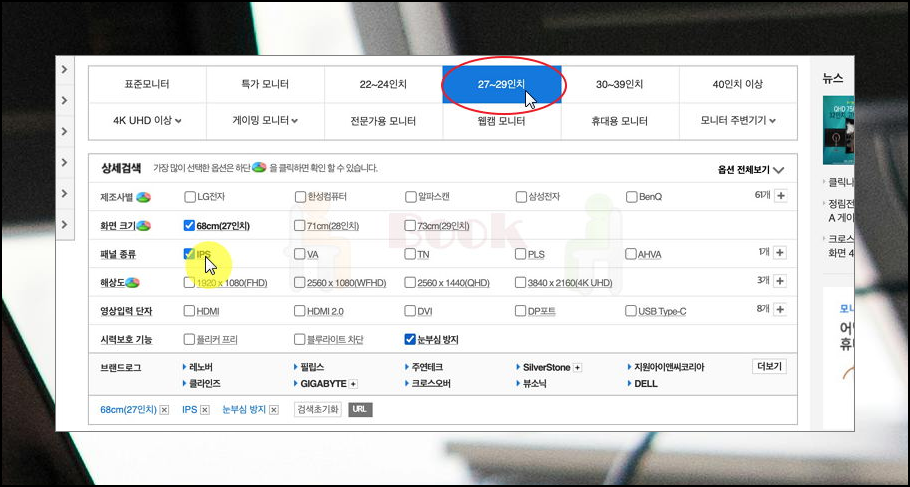910x487 pixels.
Task: Expand more resolutions with 3개 plus
Action: pos(780,281)
